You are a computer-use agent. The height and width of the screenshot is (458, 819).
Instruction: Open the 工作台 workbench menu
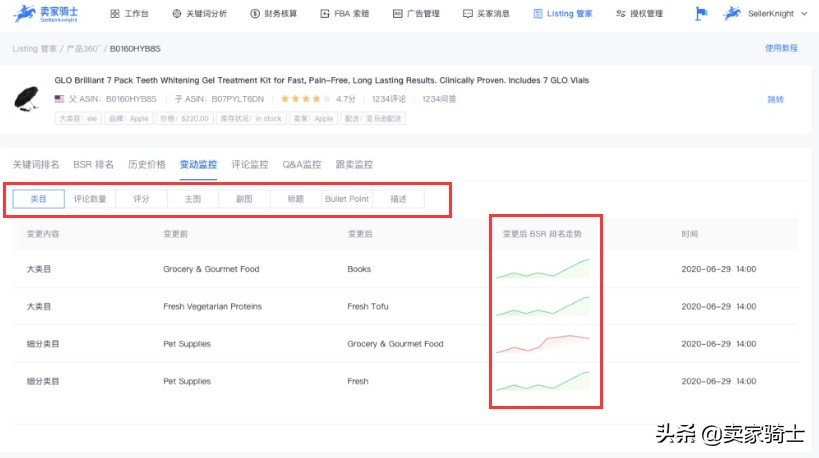tap(130, 14)
